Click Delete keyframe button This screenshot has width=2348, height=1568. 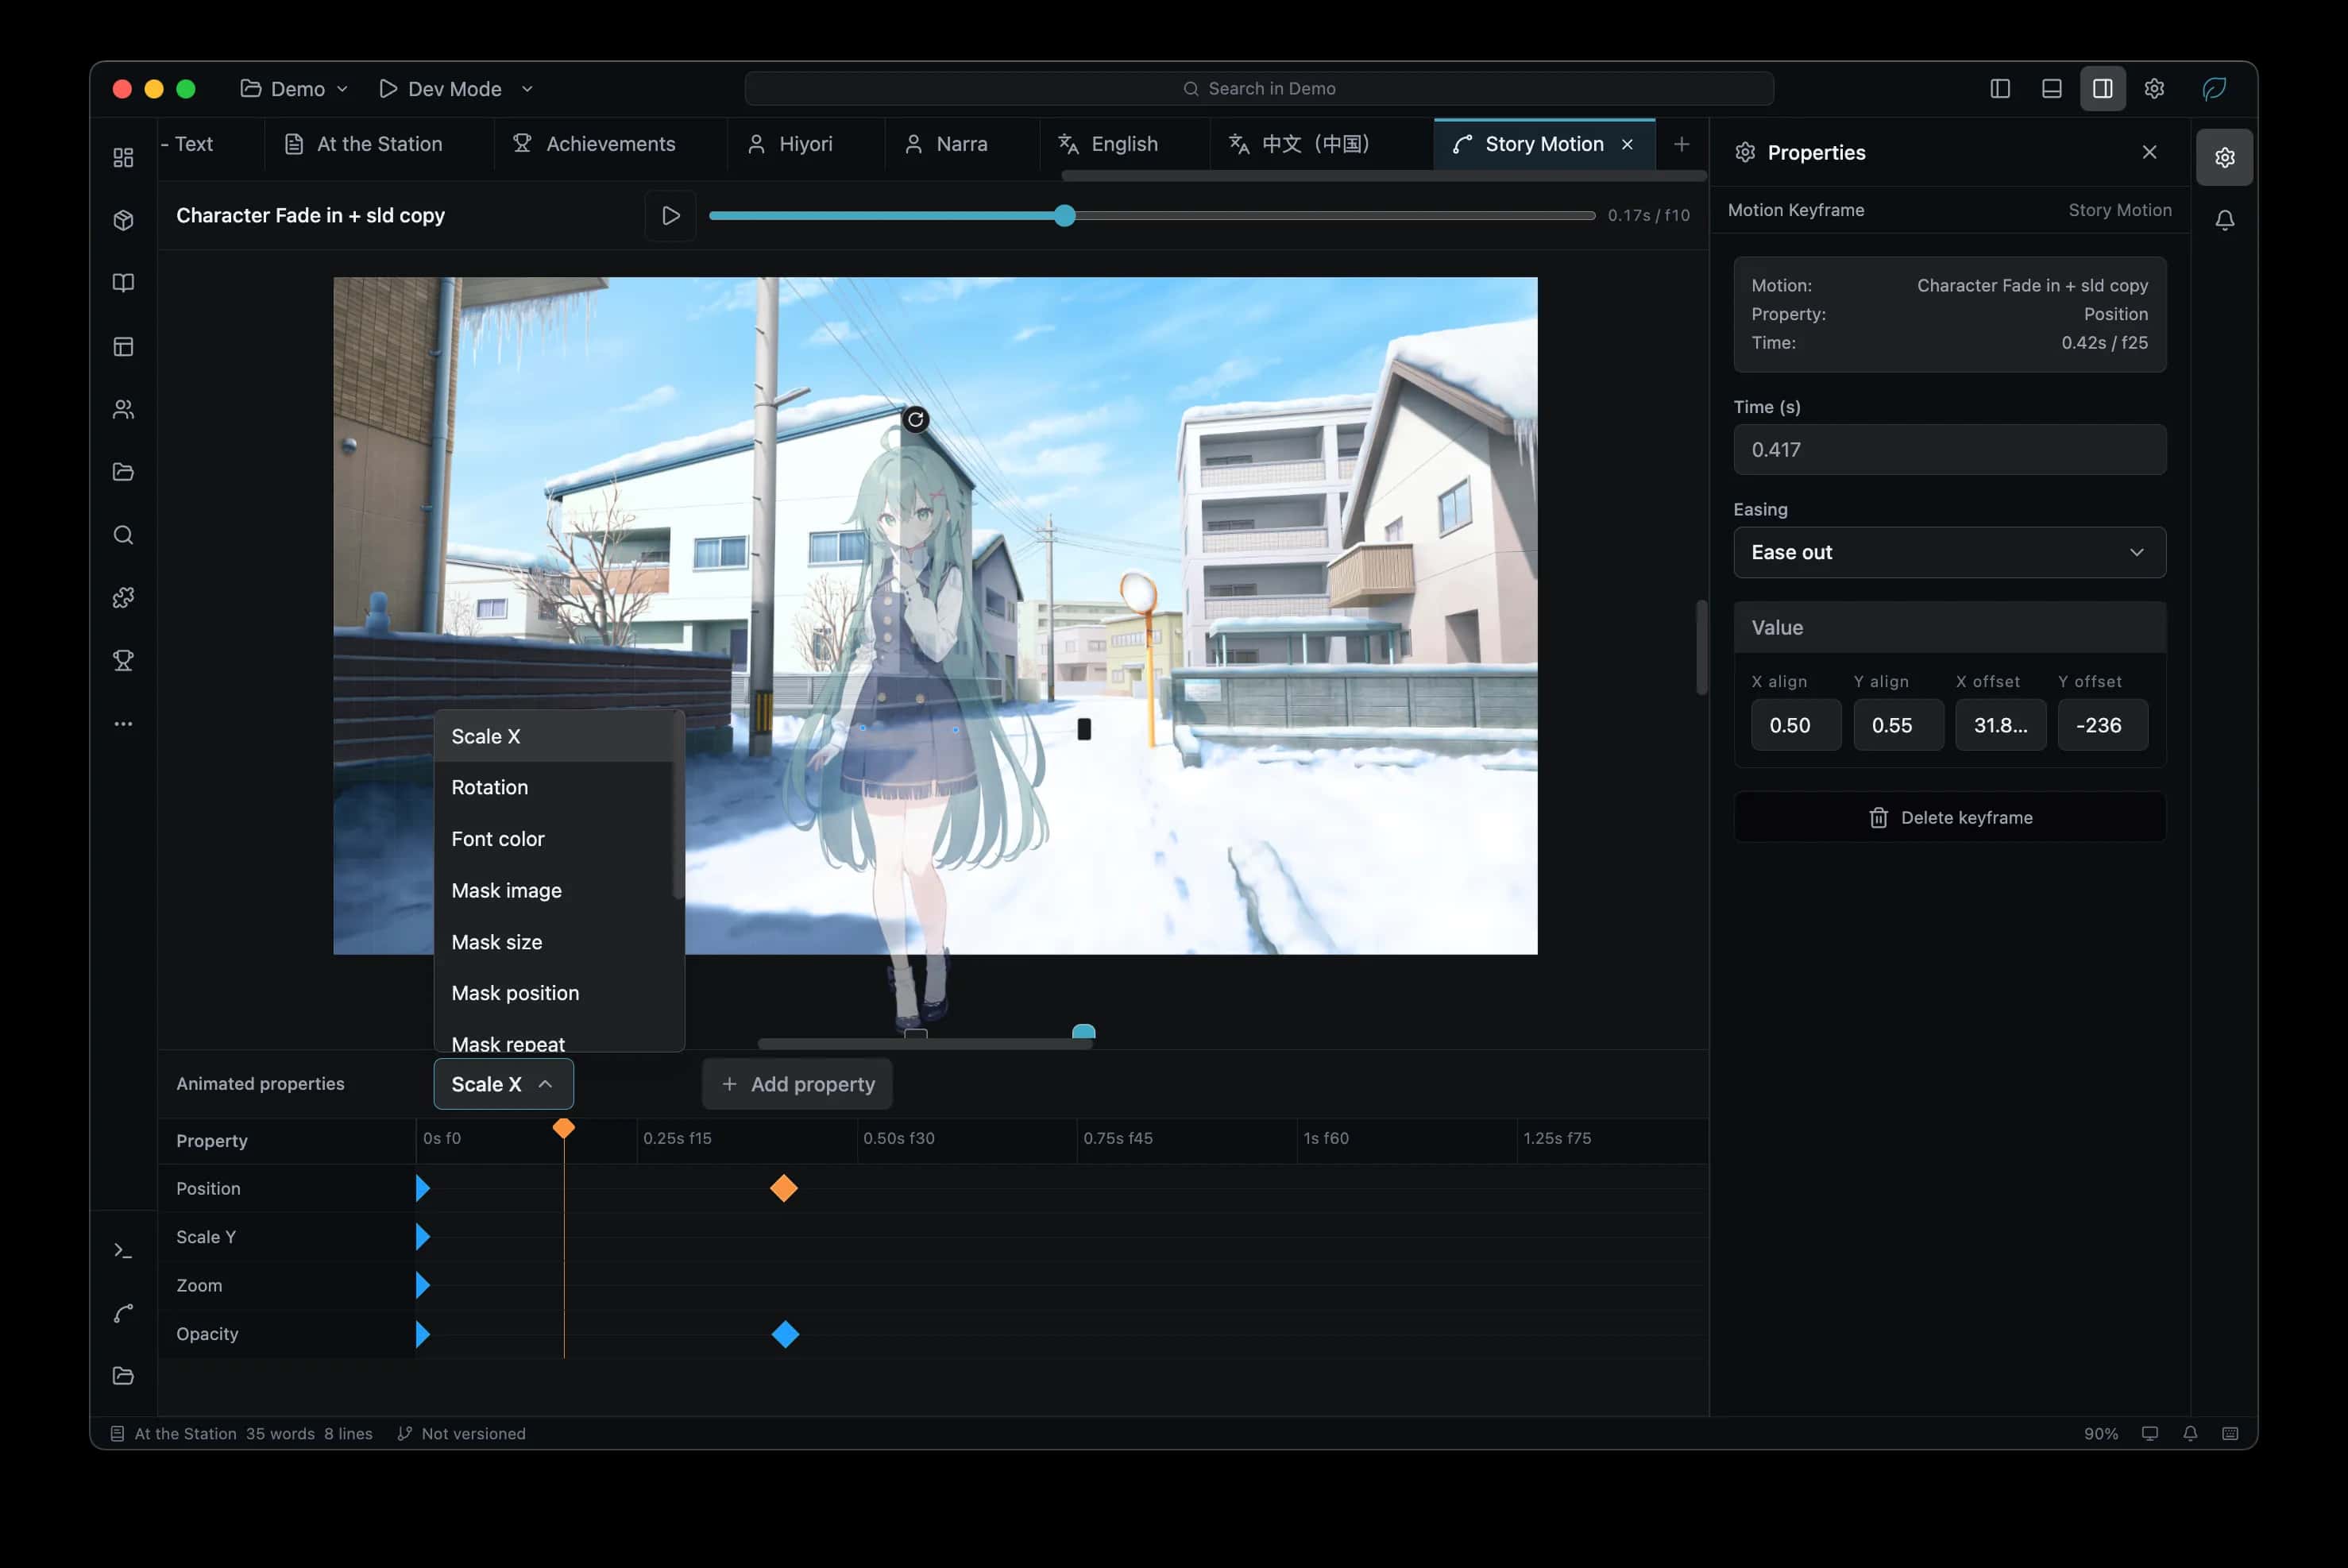coord(1949,817)
